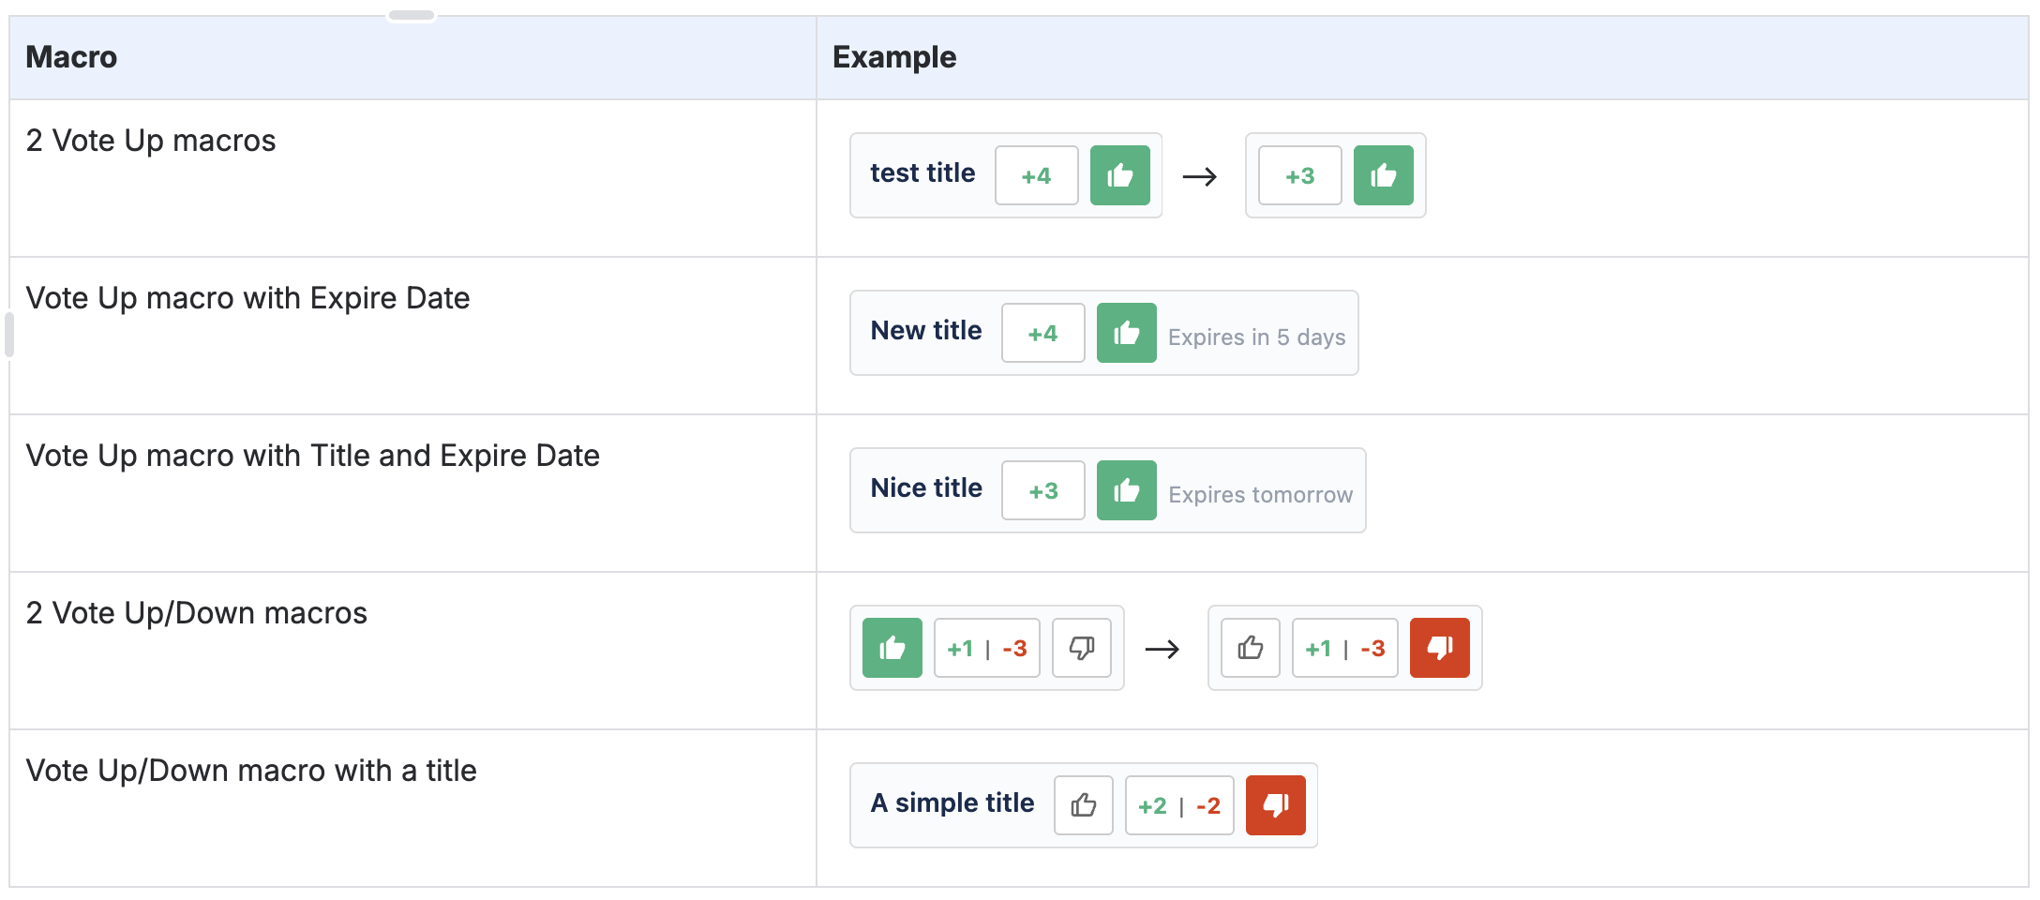Upvote the 'Nice title' macro

click(x=1126, y=490)
